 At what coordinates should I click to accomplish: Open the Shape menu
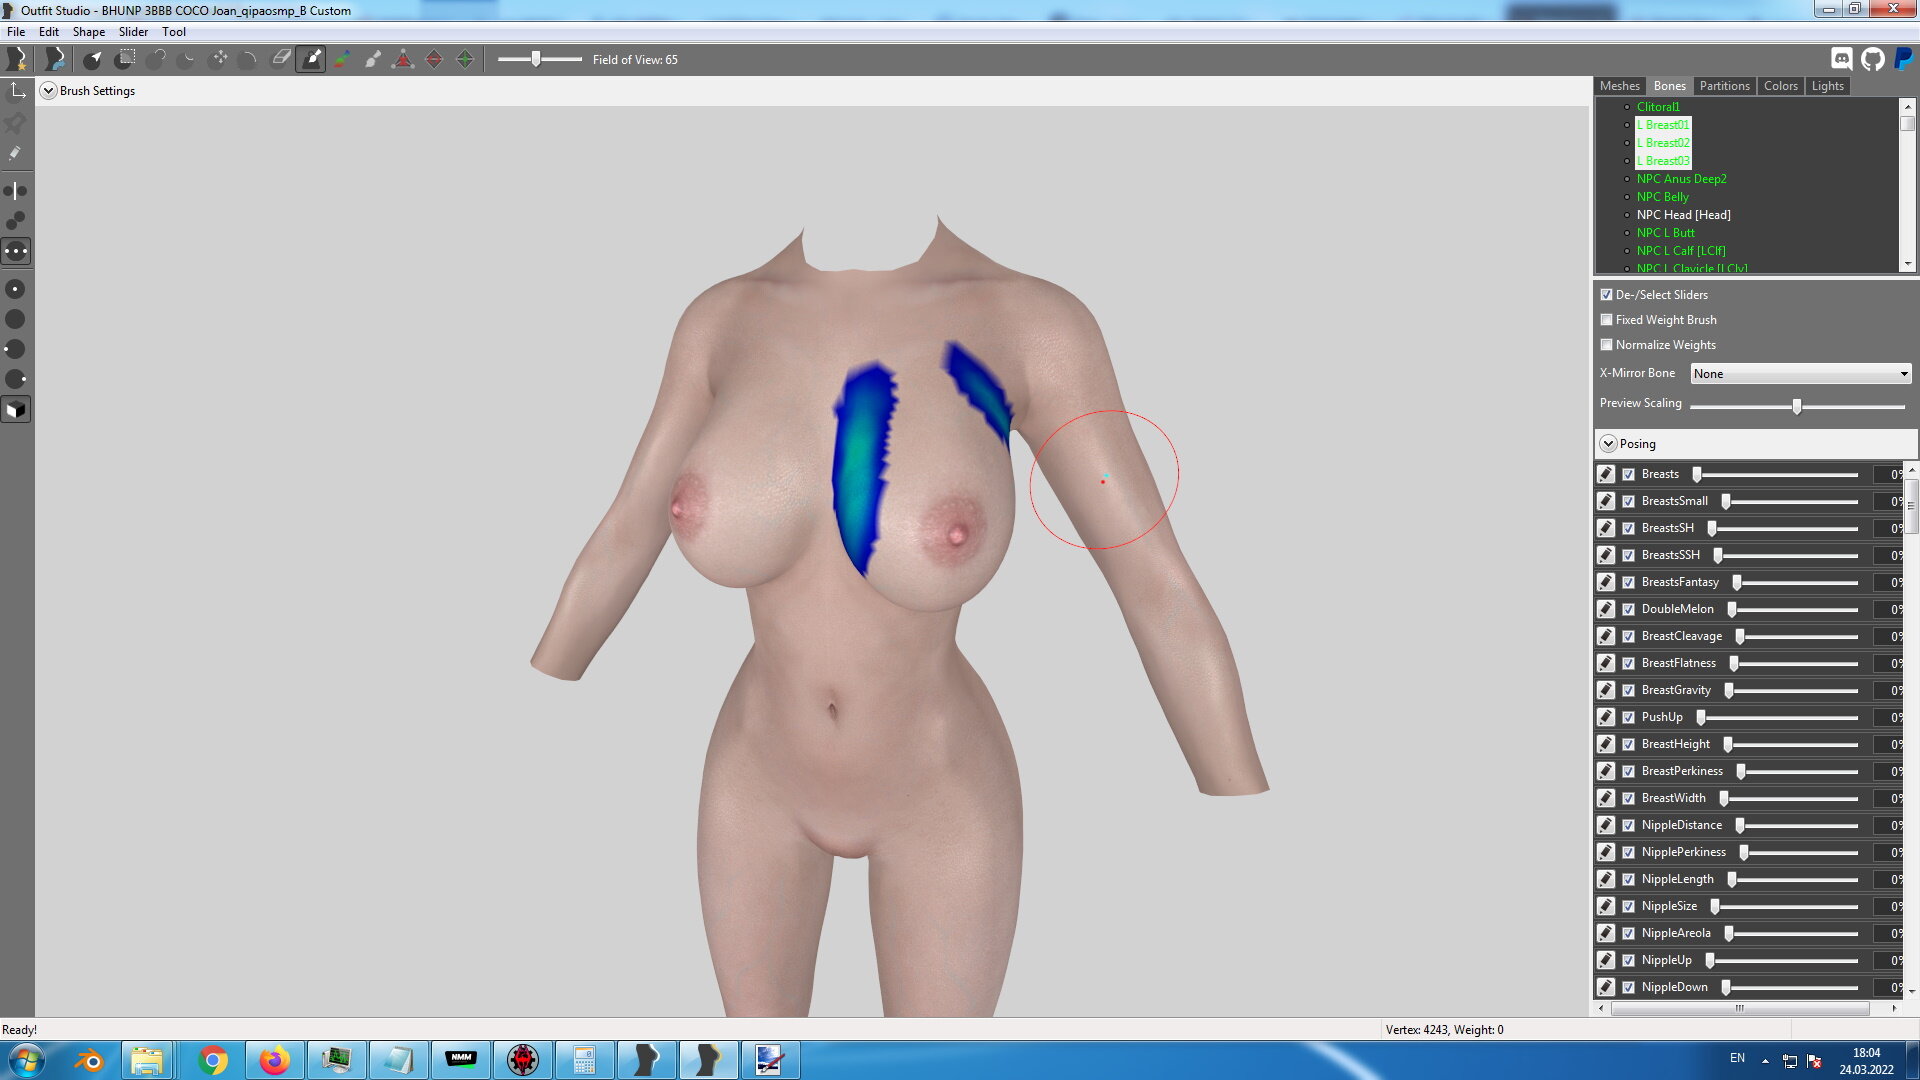(88, 32)
